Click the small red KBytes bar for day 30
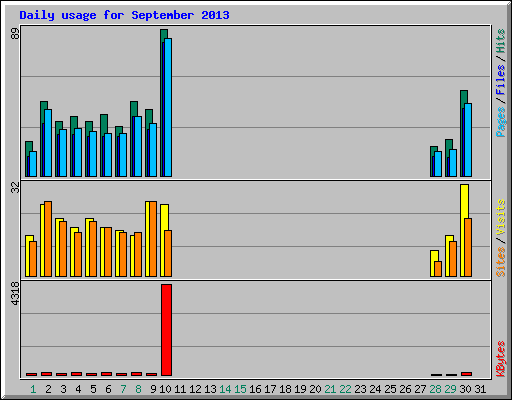 466,374
